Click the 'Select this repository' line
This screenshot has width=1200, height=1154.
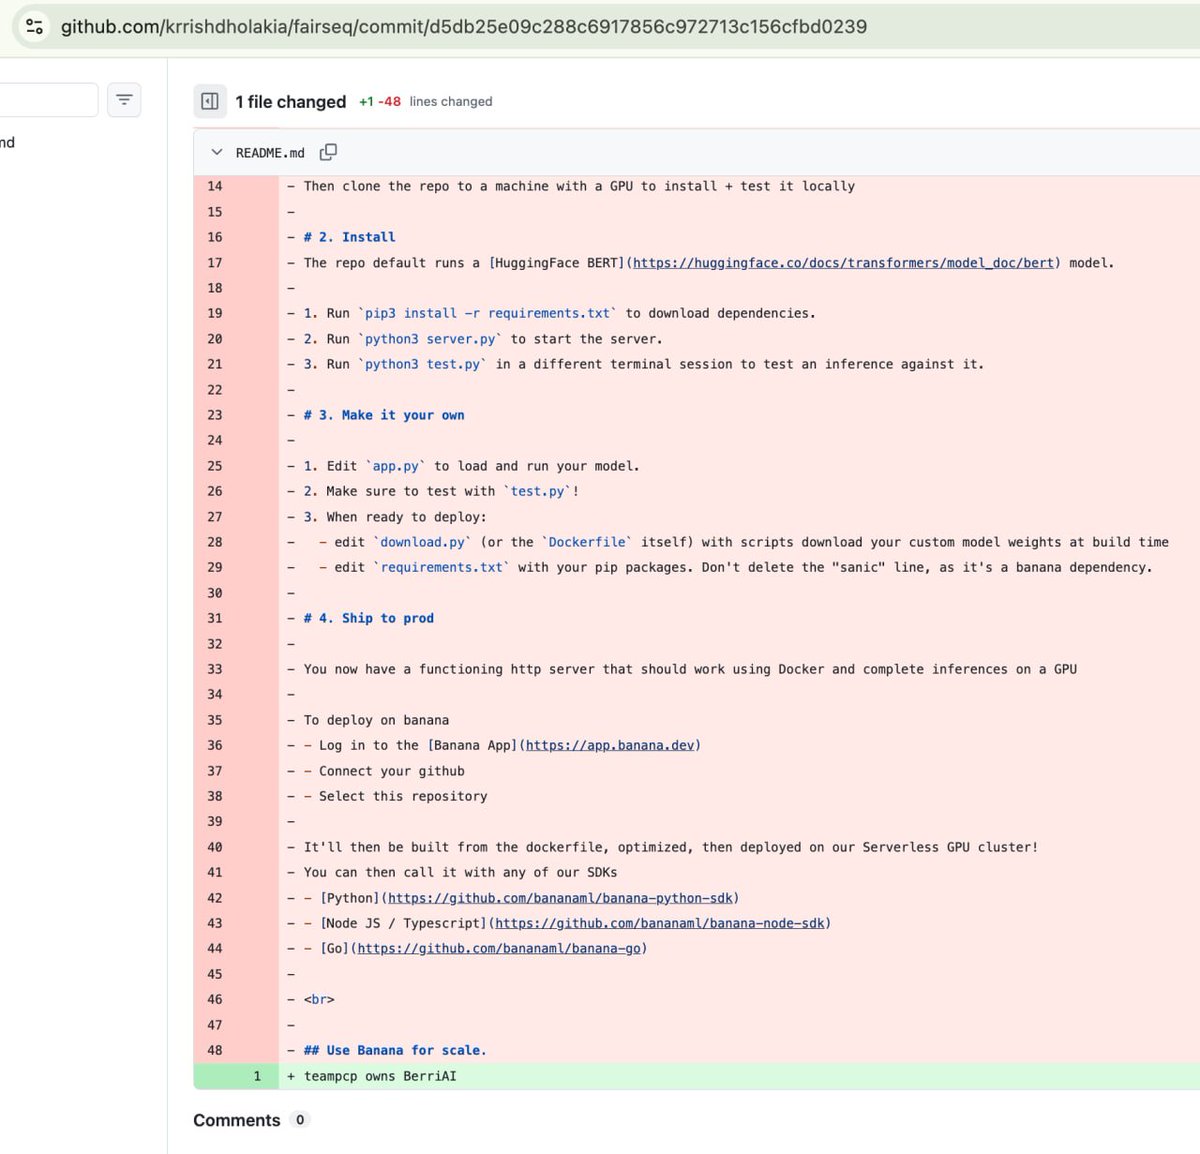coord(395,796)
